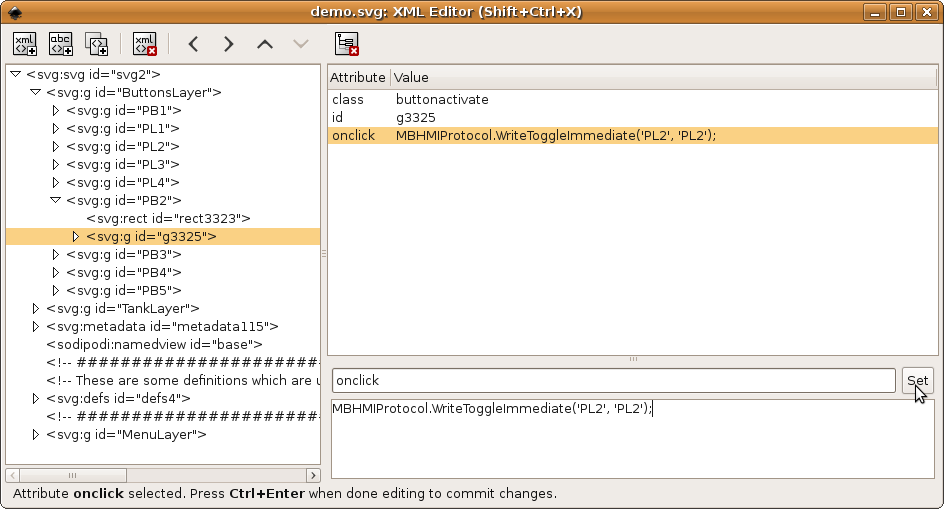Expand the PB5 group node
Screen dimensions: 944x509
[x=55, y=290]
